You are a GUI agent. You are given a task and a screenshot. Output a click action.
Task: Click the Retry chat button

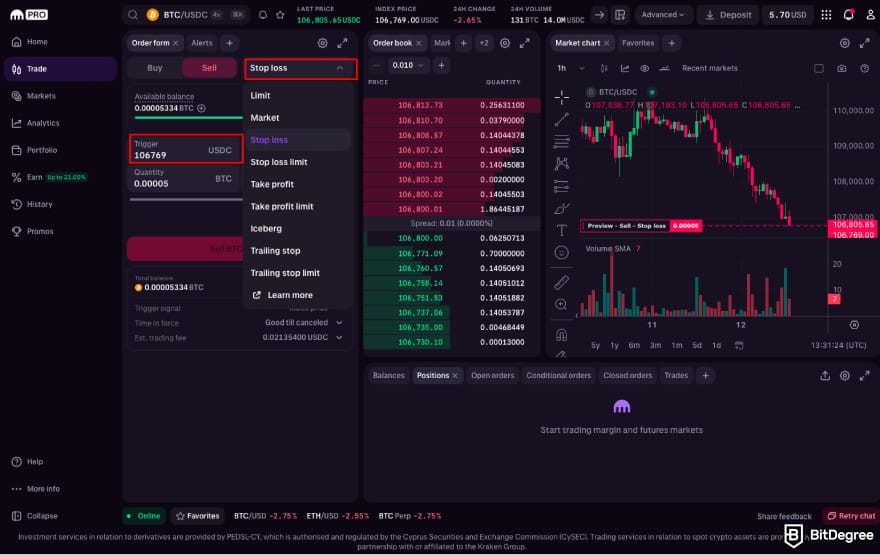(851, 516)
